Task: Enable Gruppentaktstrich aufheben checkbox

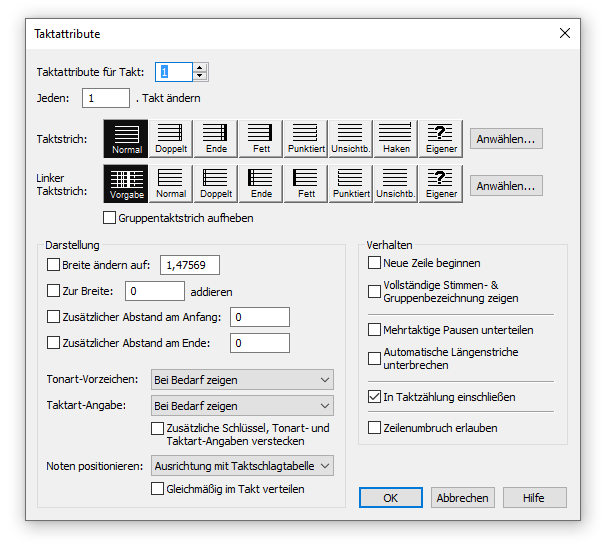Action: pos(109,218)
